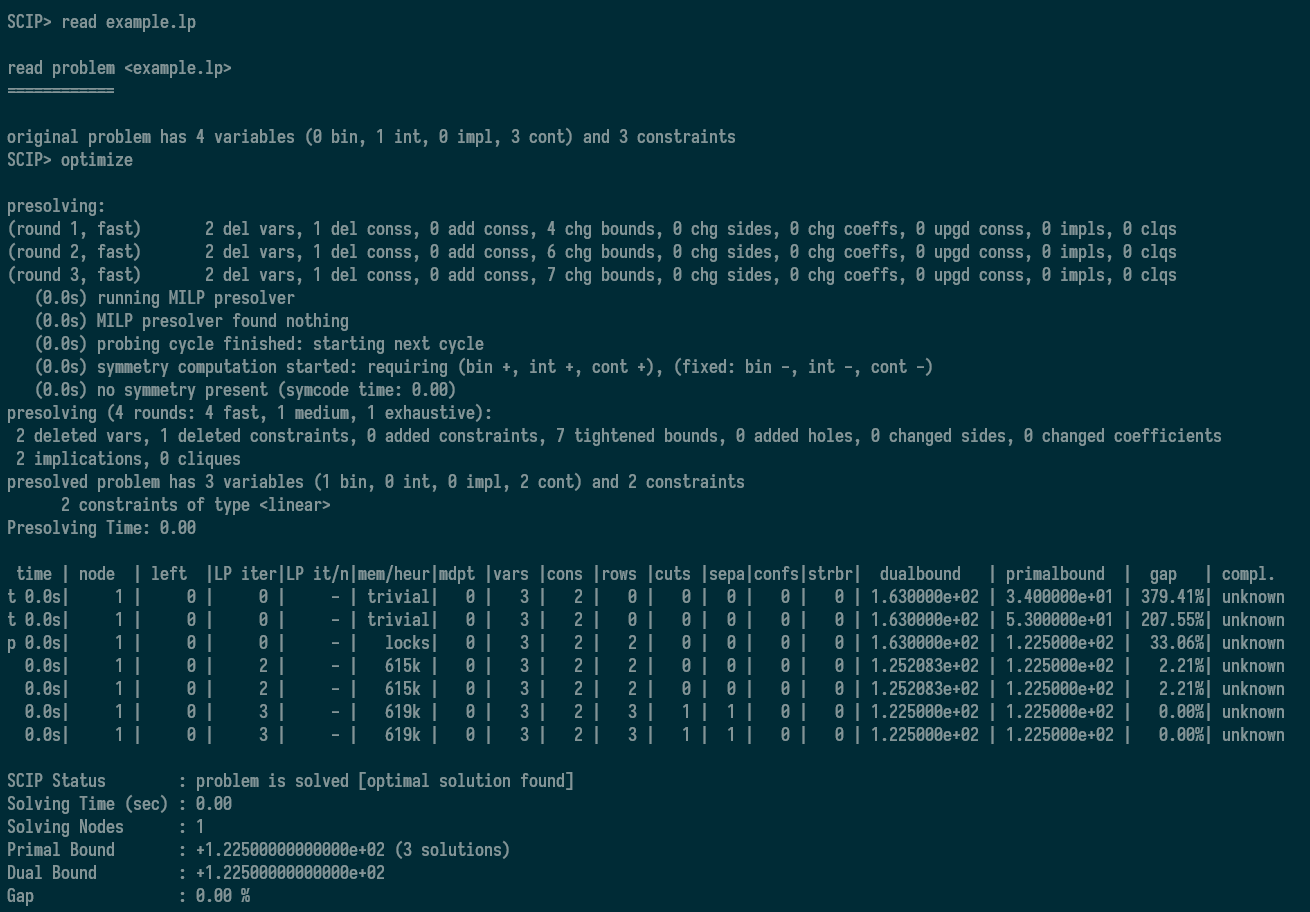
Task: Click the 'locks' heuristic entry in table
Action: coord(407,643)
